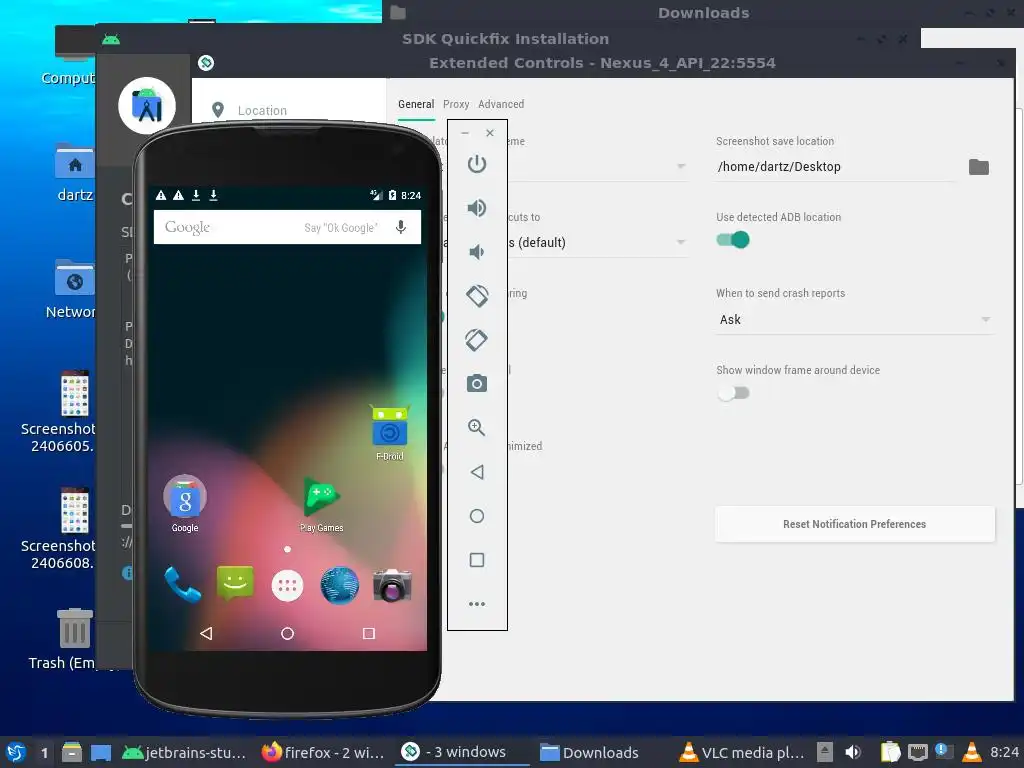
Task: Click VLC cone icon in system tray
Action: pos(972,752)
